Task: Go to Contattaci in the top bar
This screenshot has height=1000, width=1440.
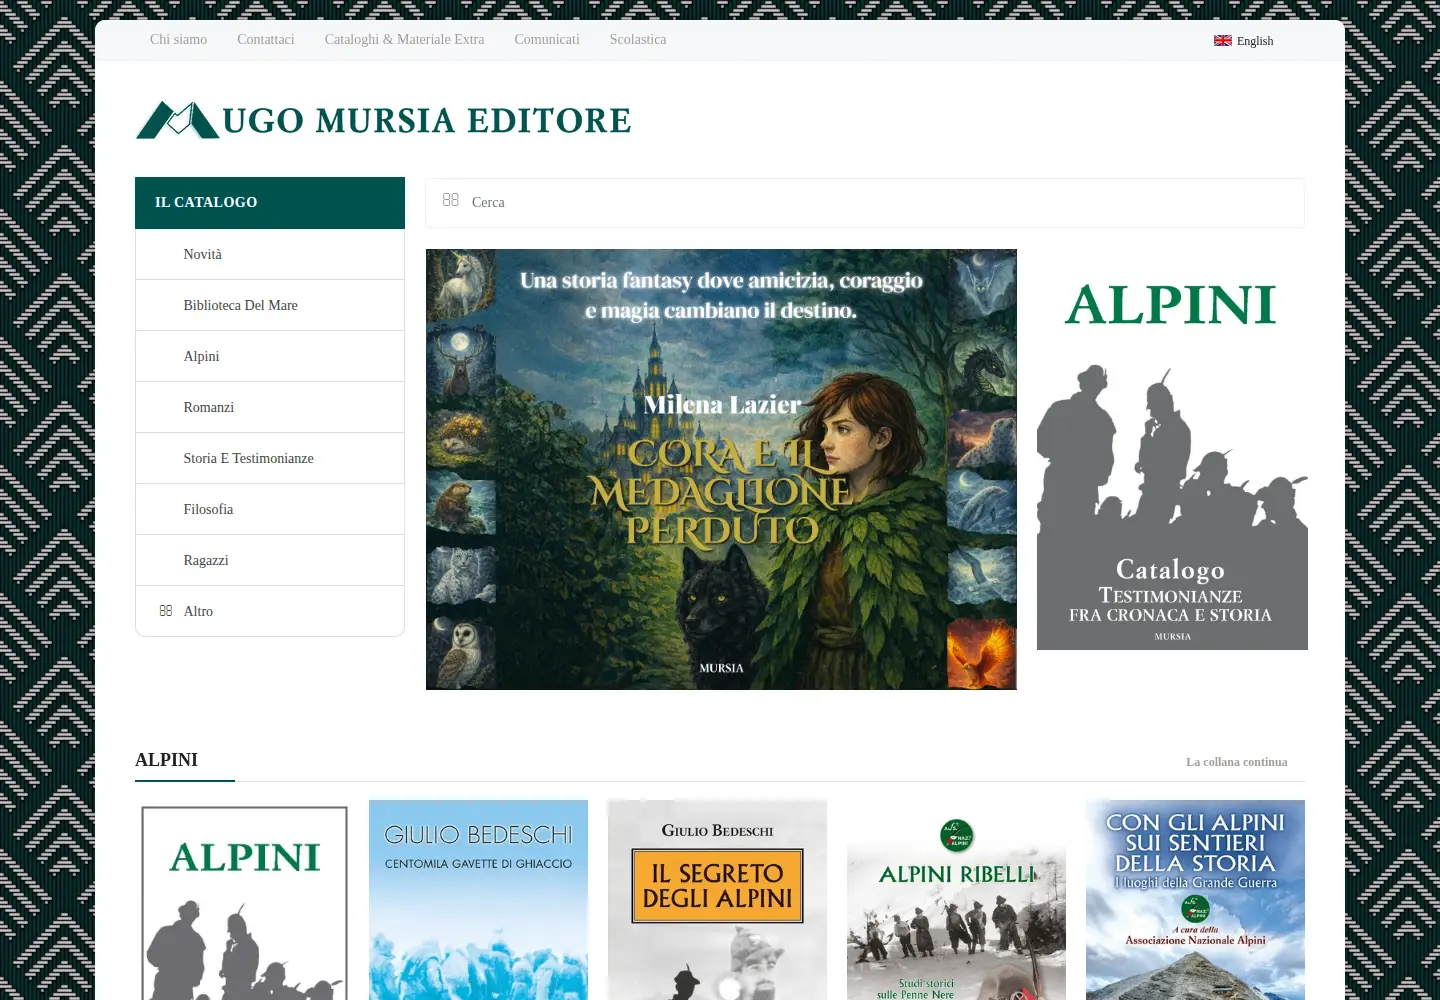Action: (266, 40)
